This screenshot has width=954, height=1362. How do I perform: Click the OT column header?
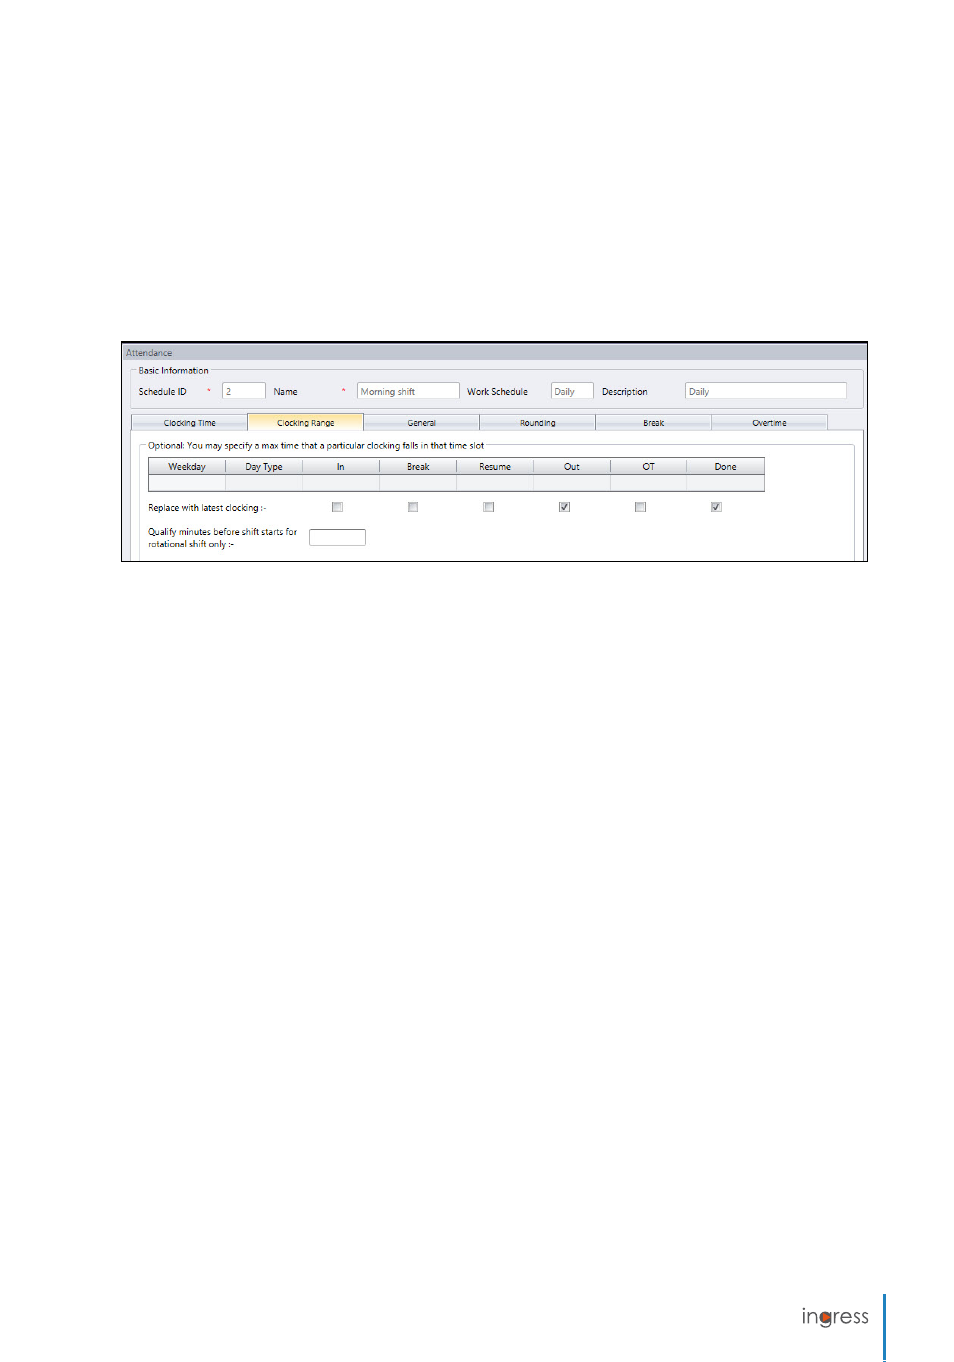(x=649, y=467)
